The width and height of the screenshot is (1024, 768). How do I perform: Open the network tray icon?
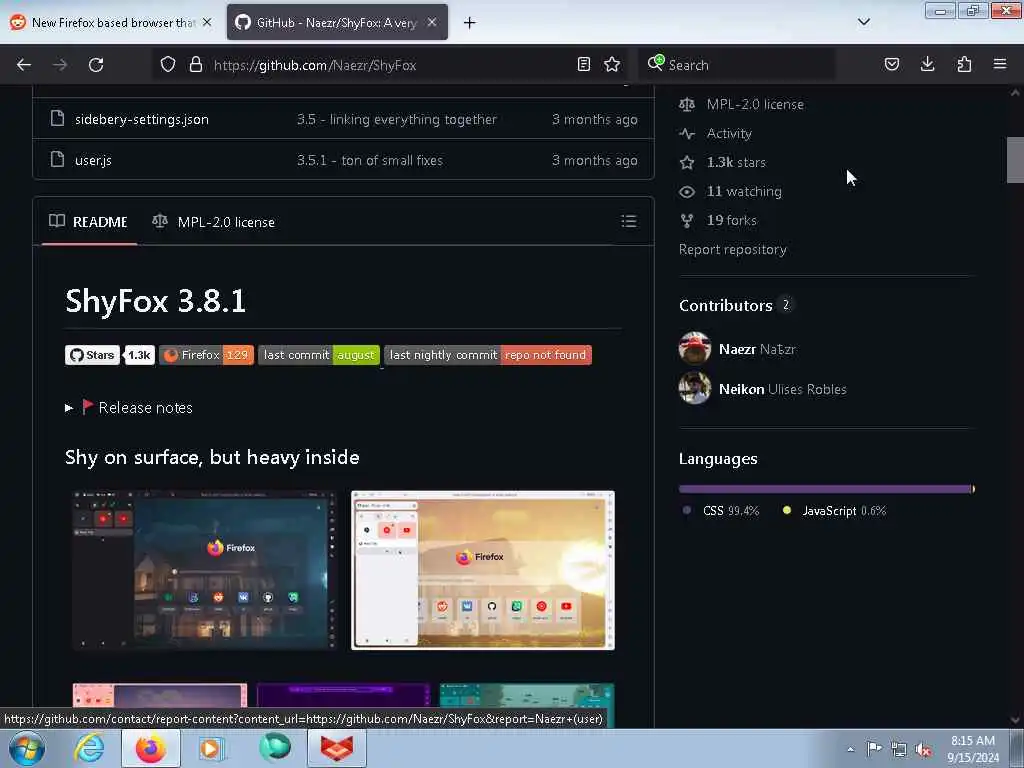pos(899,749)
